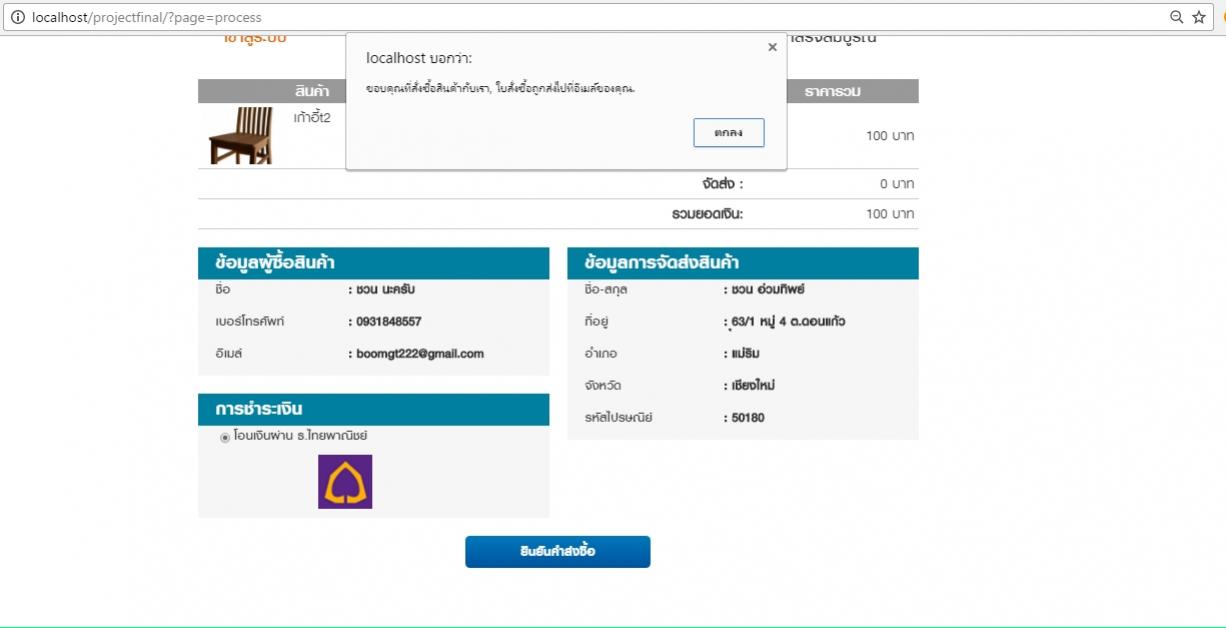Click the รวมยอดเงิน total label

pos(707,214)
